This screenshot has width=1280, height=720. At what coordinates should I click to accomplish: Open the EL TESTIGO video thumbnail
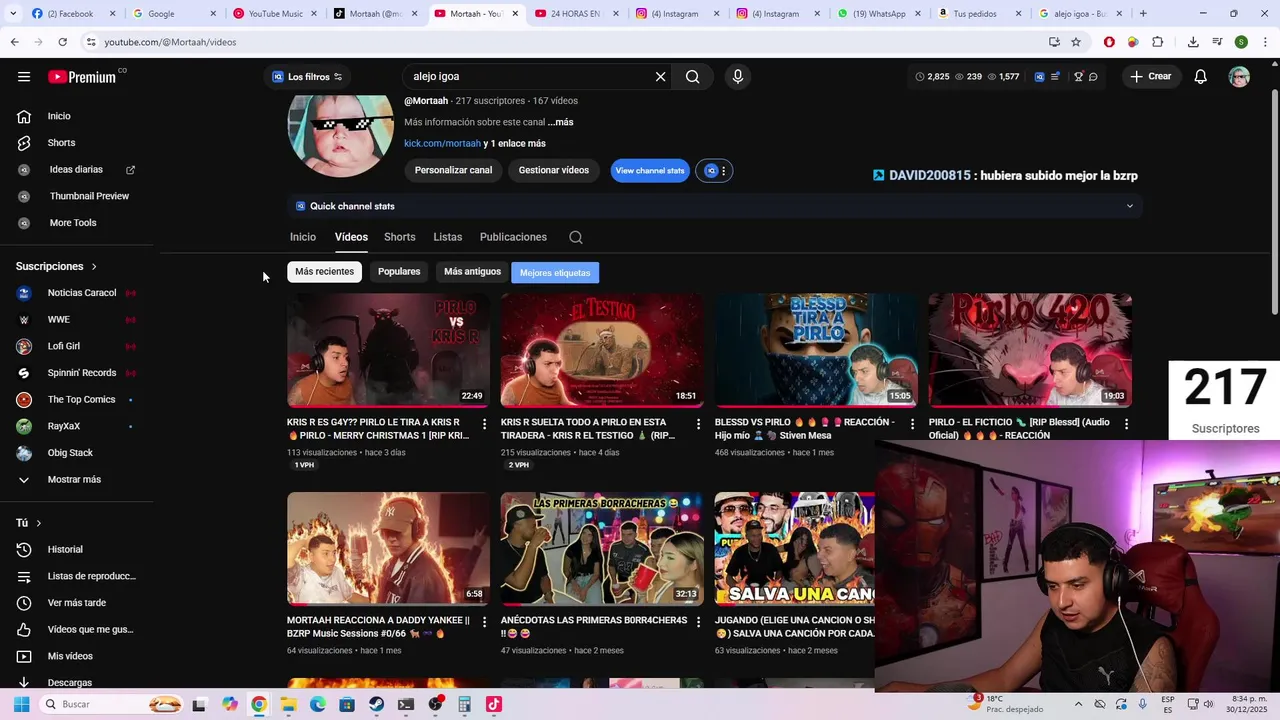tap(602, 350)
